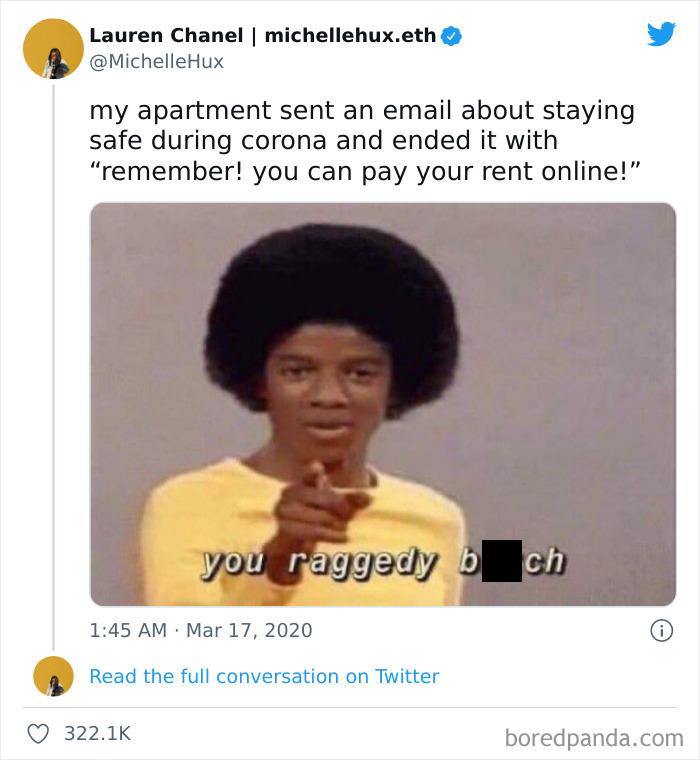Click the display name Lauren Chanel | michellehux.eth

pyautogui.click(x=263, y=35)
